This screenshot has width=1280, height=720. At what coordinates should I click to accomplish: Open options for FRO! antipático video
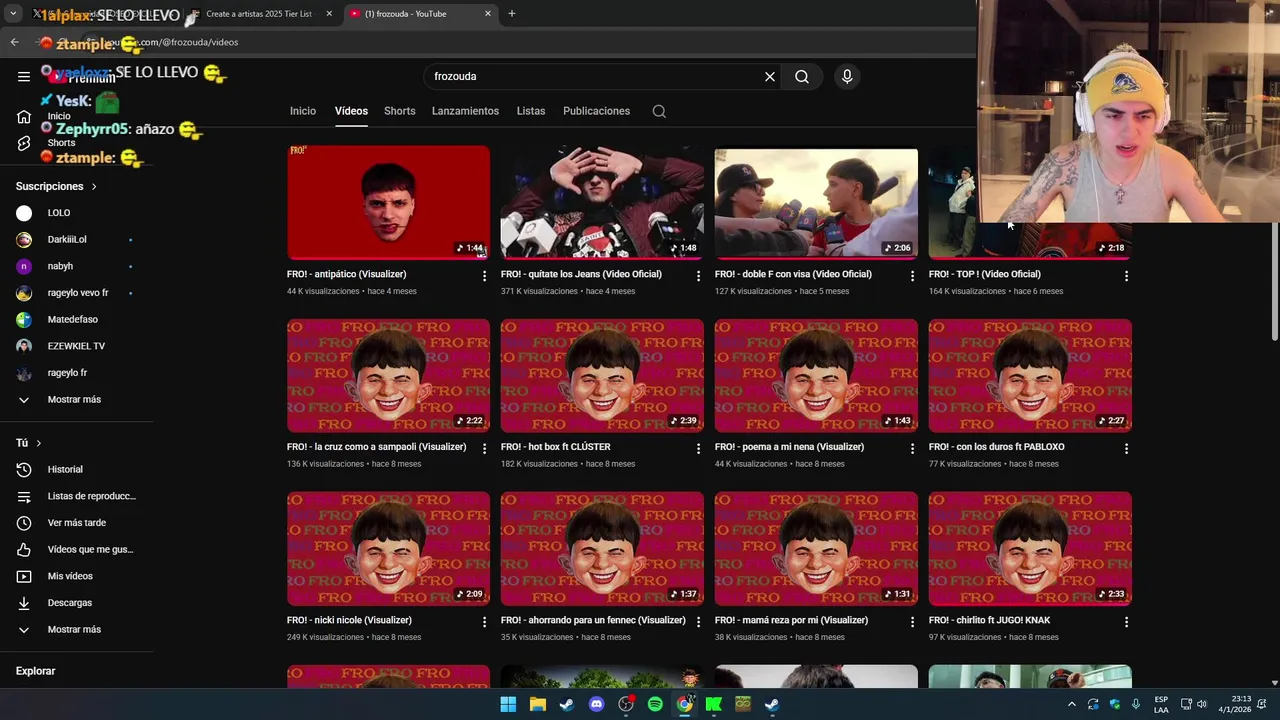(484, 276)
